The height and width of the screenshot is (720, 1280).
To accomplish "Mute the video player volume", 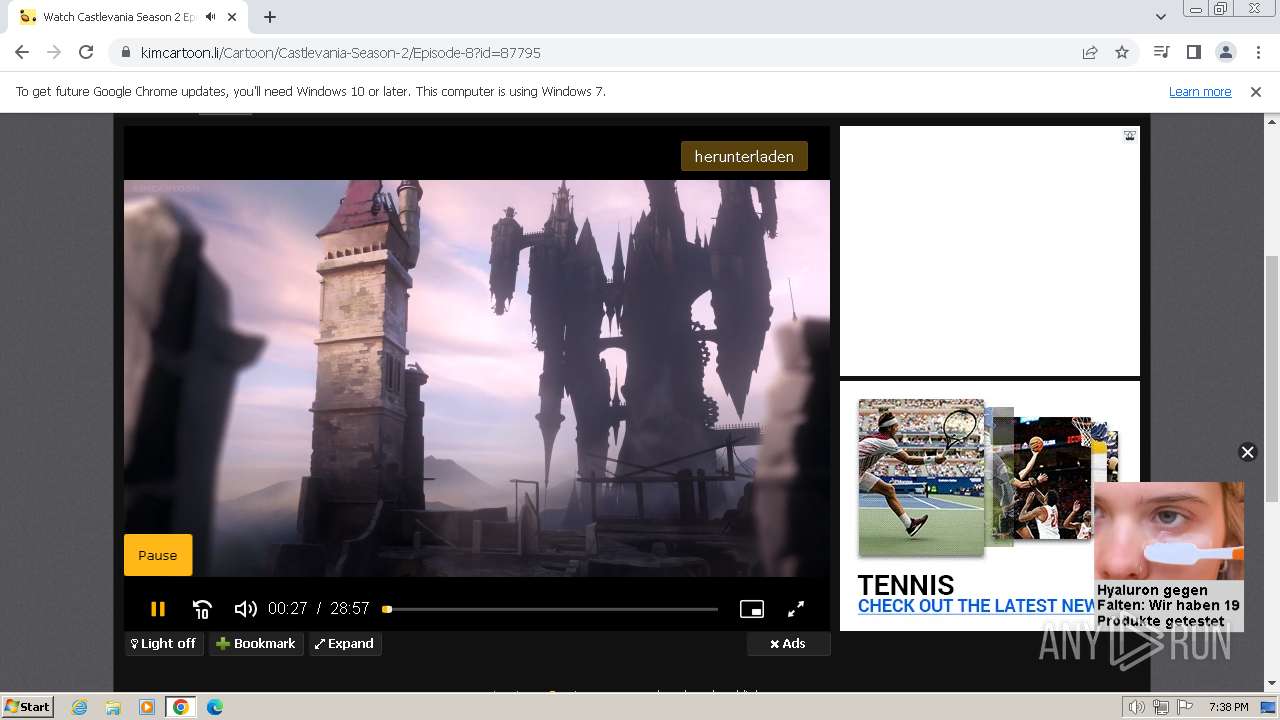I will [x=245, y=608].
